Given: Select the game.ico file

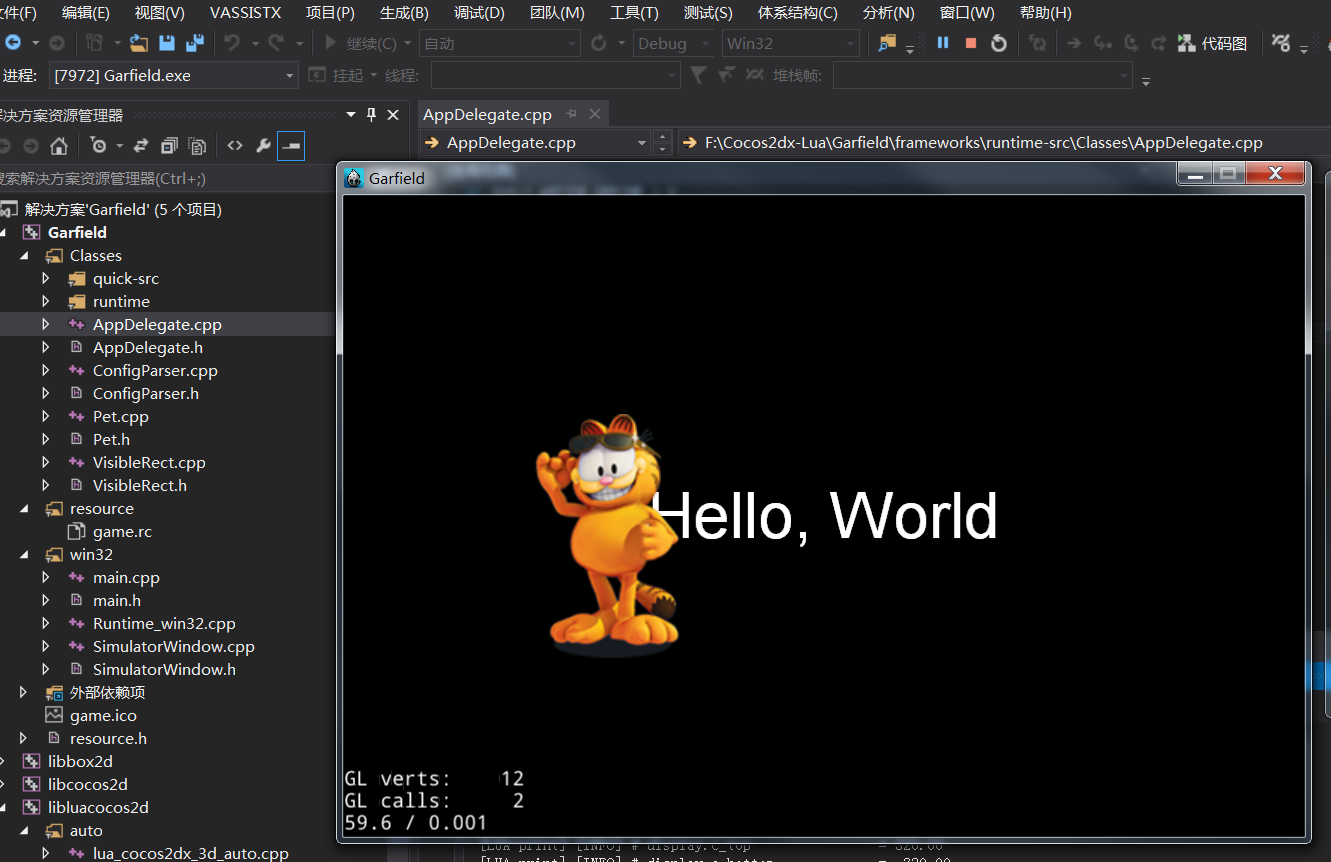Looking at the screenshot, I should 103,715.
